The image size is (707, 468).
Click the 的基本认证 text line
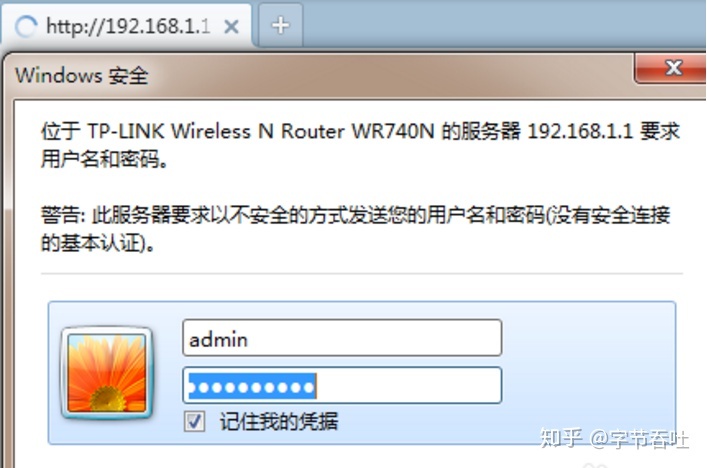tap(97, 243)
